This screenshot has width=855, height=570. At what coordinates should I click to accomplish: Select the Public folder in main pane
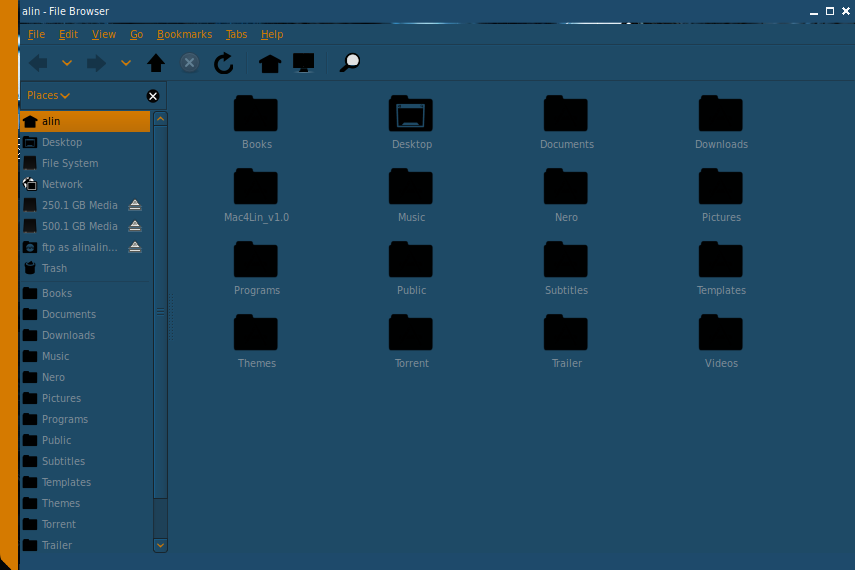coord(411,260)
